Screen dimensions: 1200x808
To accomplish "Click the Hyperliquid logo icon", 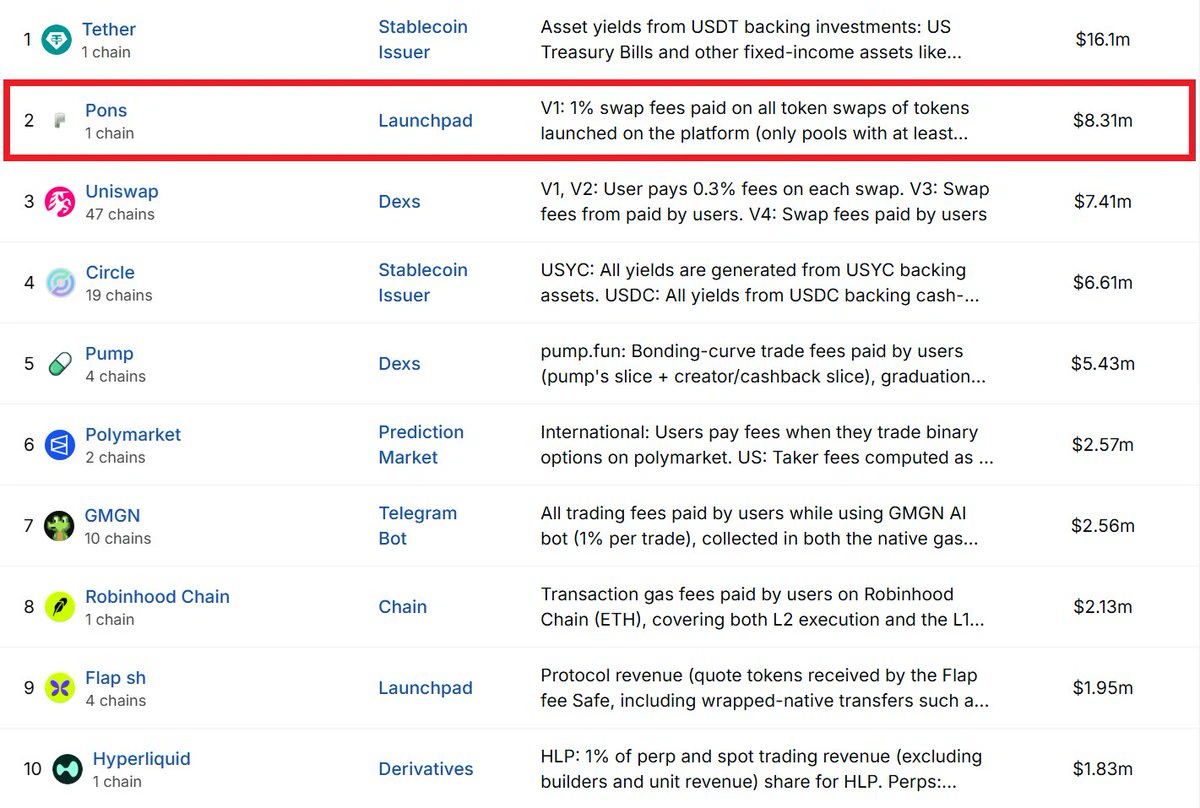I will (67, 769).
